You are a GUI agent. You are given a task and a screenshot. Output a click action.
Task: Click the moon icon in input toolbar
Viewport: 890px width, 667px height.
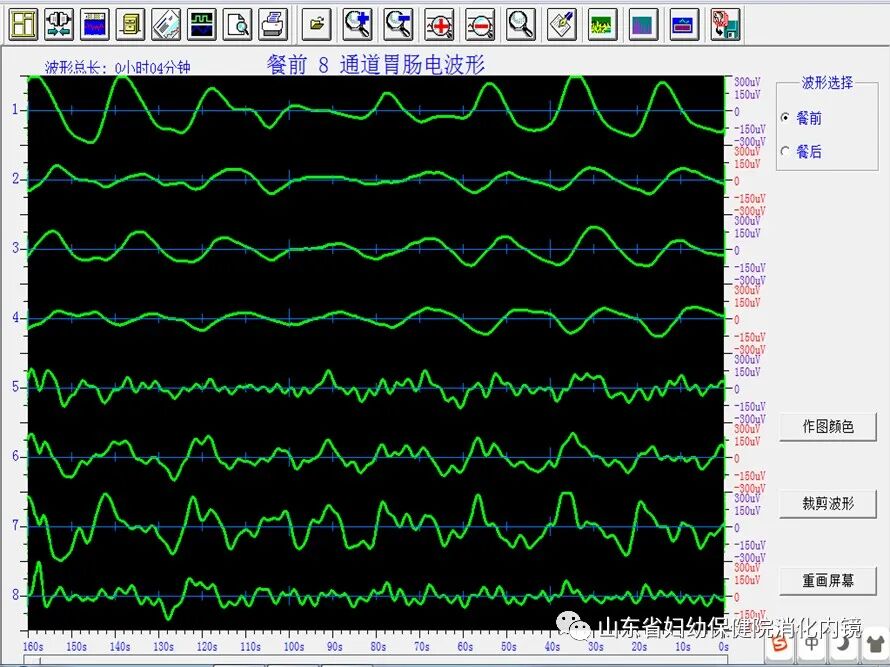point(845,644)
